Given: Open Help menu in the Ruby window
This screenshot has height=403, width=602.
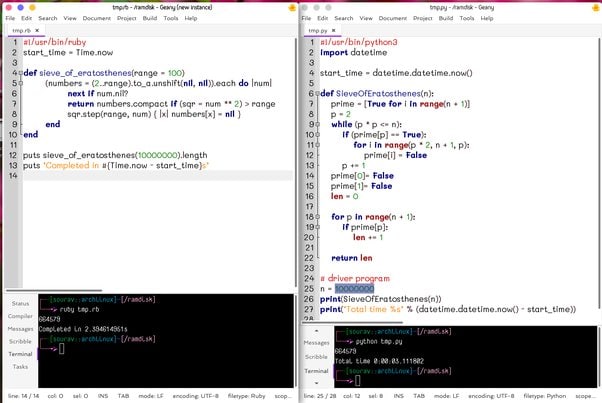Looking at the screenshot, I should (191, 18).
